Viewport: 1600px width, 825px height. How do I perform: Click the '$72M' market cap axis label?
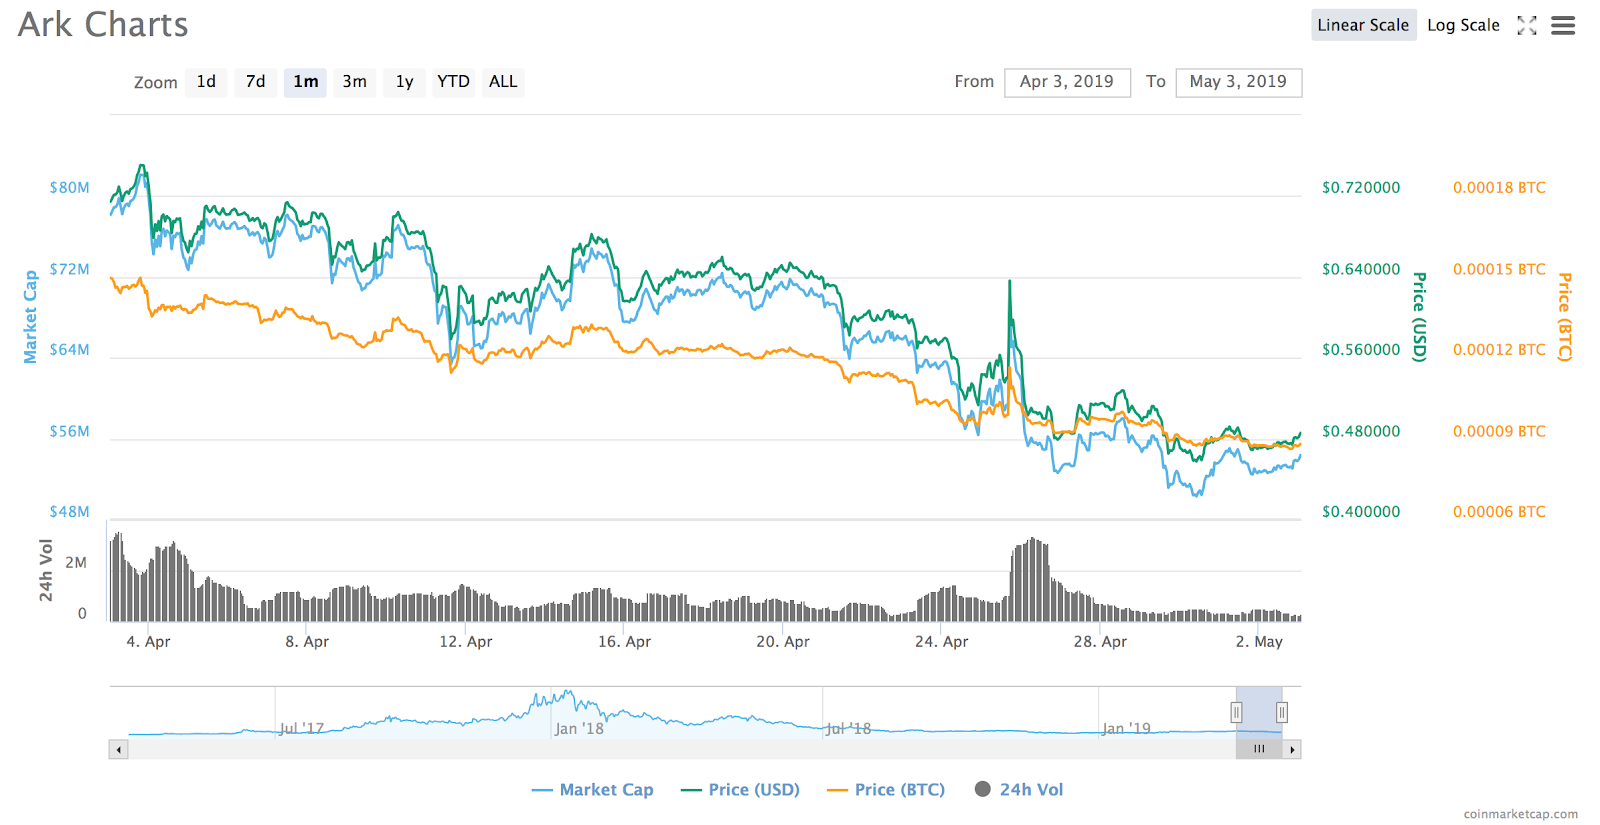point(70,270)
